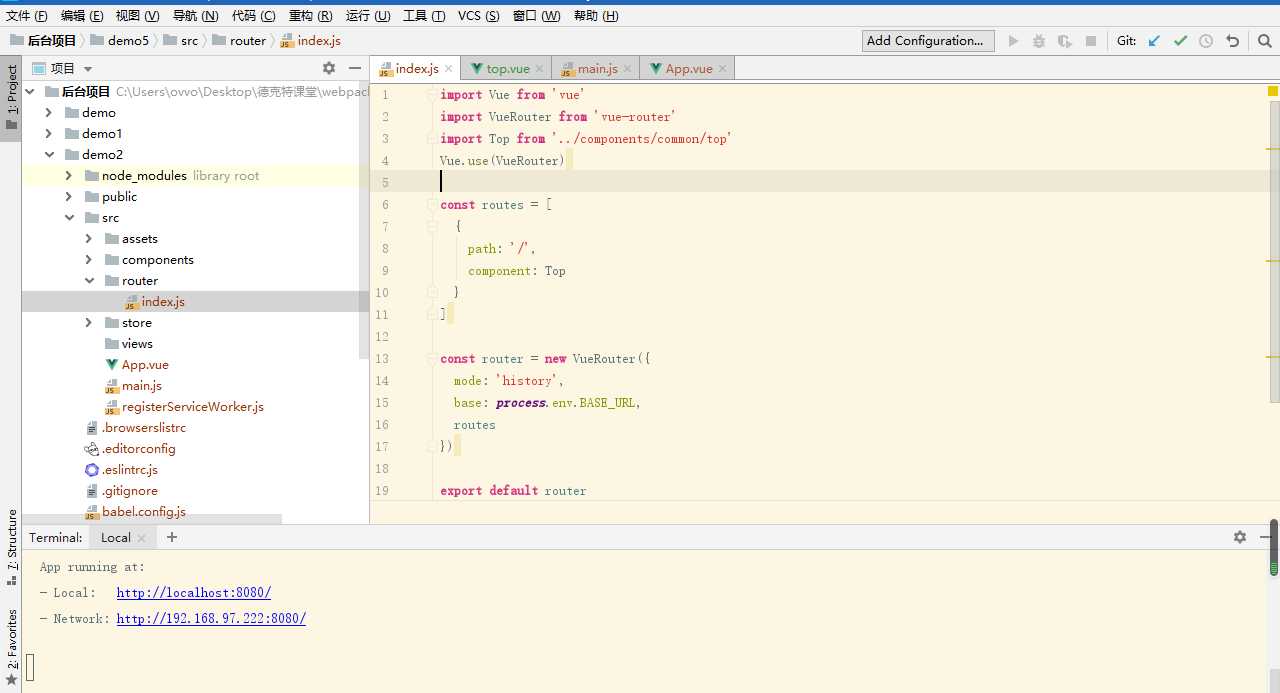The width and height of the screenshot is (1280, 693).
Task: Click the Git Rollback undo arrow
Action: click(x=1233, y=41)
